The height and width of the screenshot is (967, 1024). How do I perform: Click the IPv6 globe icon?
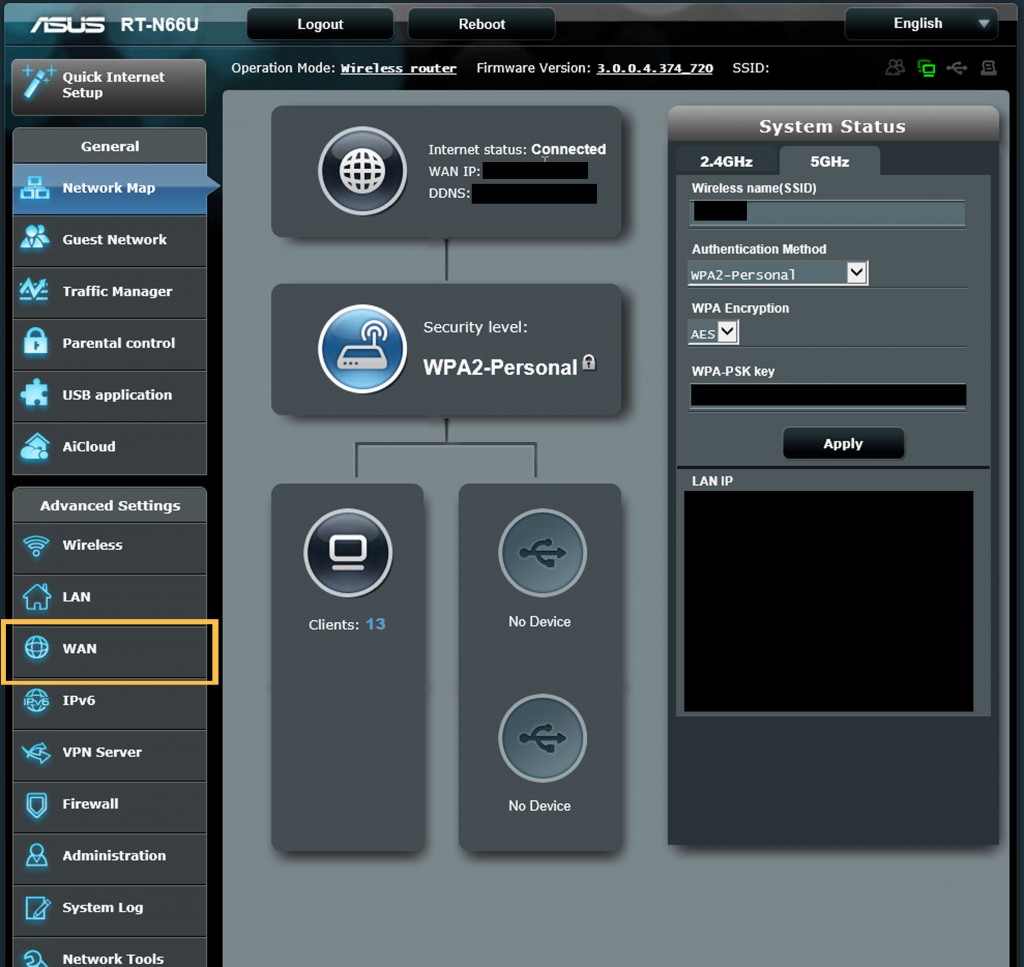point(36,701)
